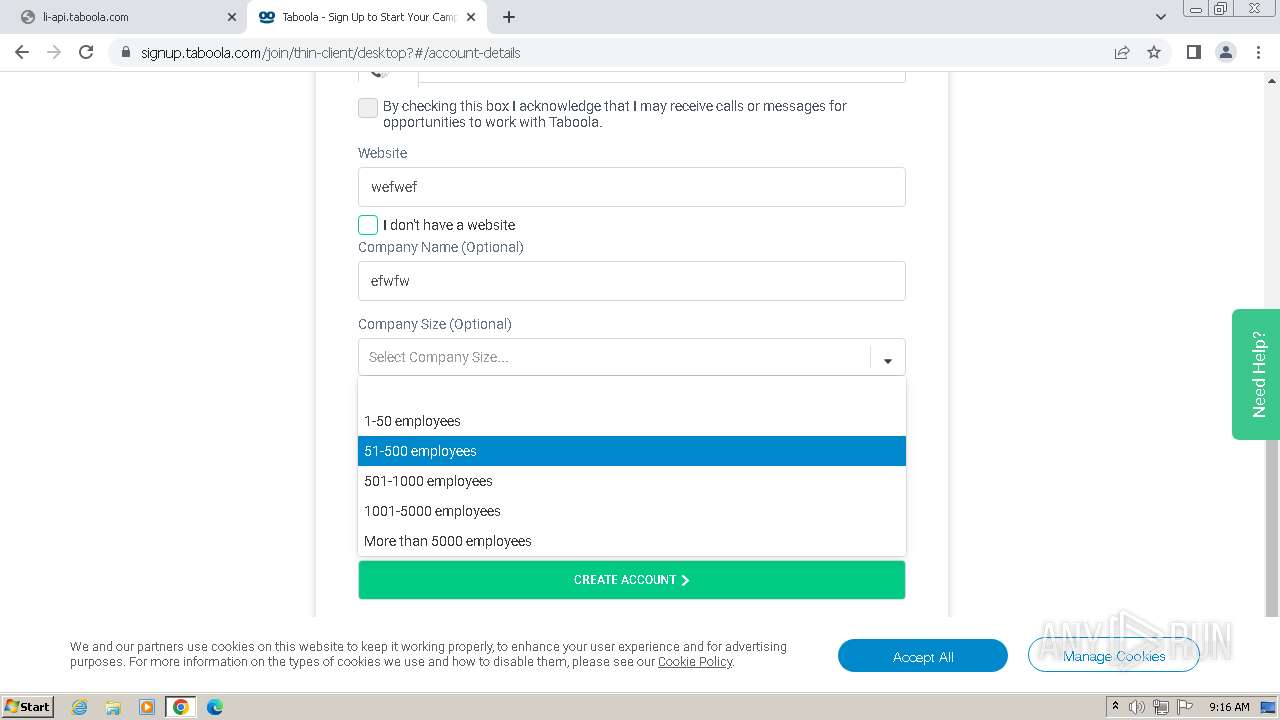Open Chrome three-dot menu
1280x720 pixels.
1259,52
